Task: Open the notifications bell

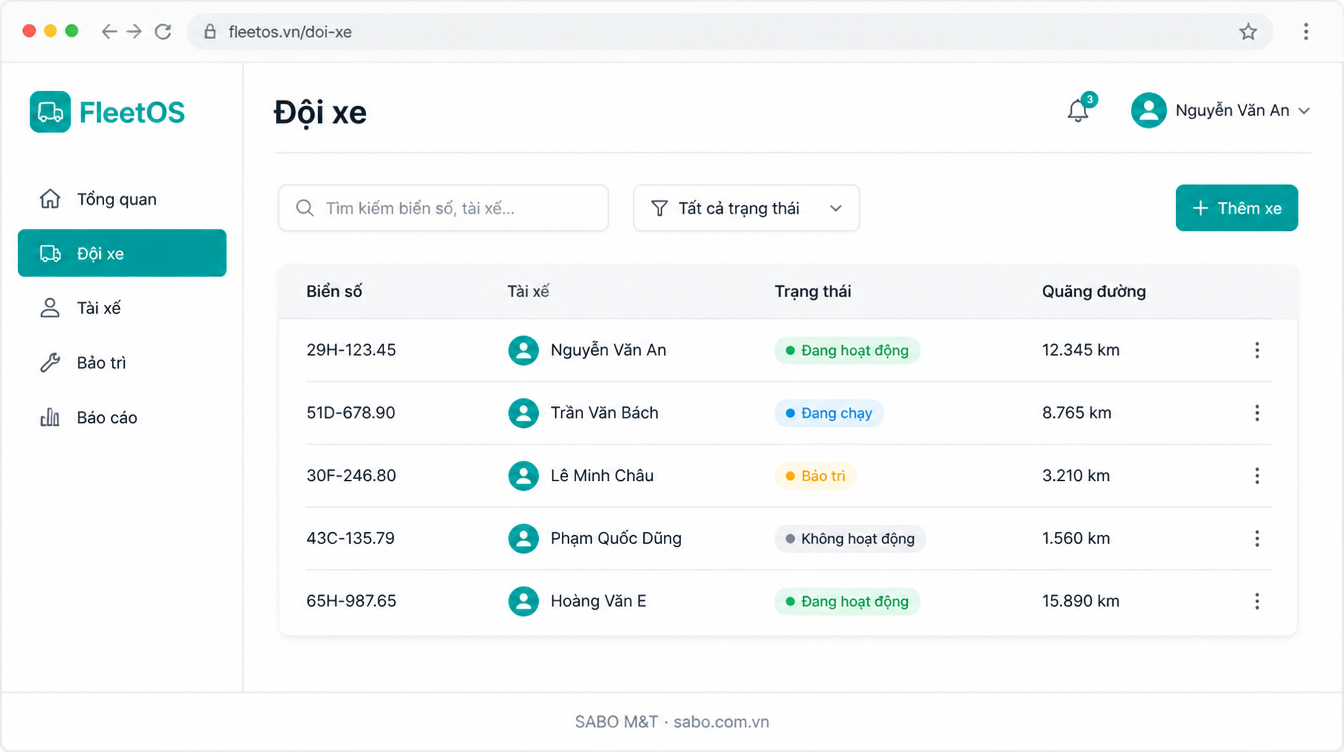Action: pos(1078,110)
